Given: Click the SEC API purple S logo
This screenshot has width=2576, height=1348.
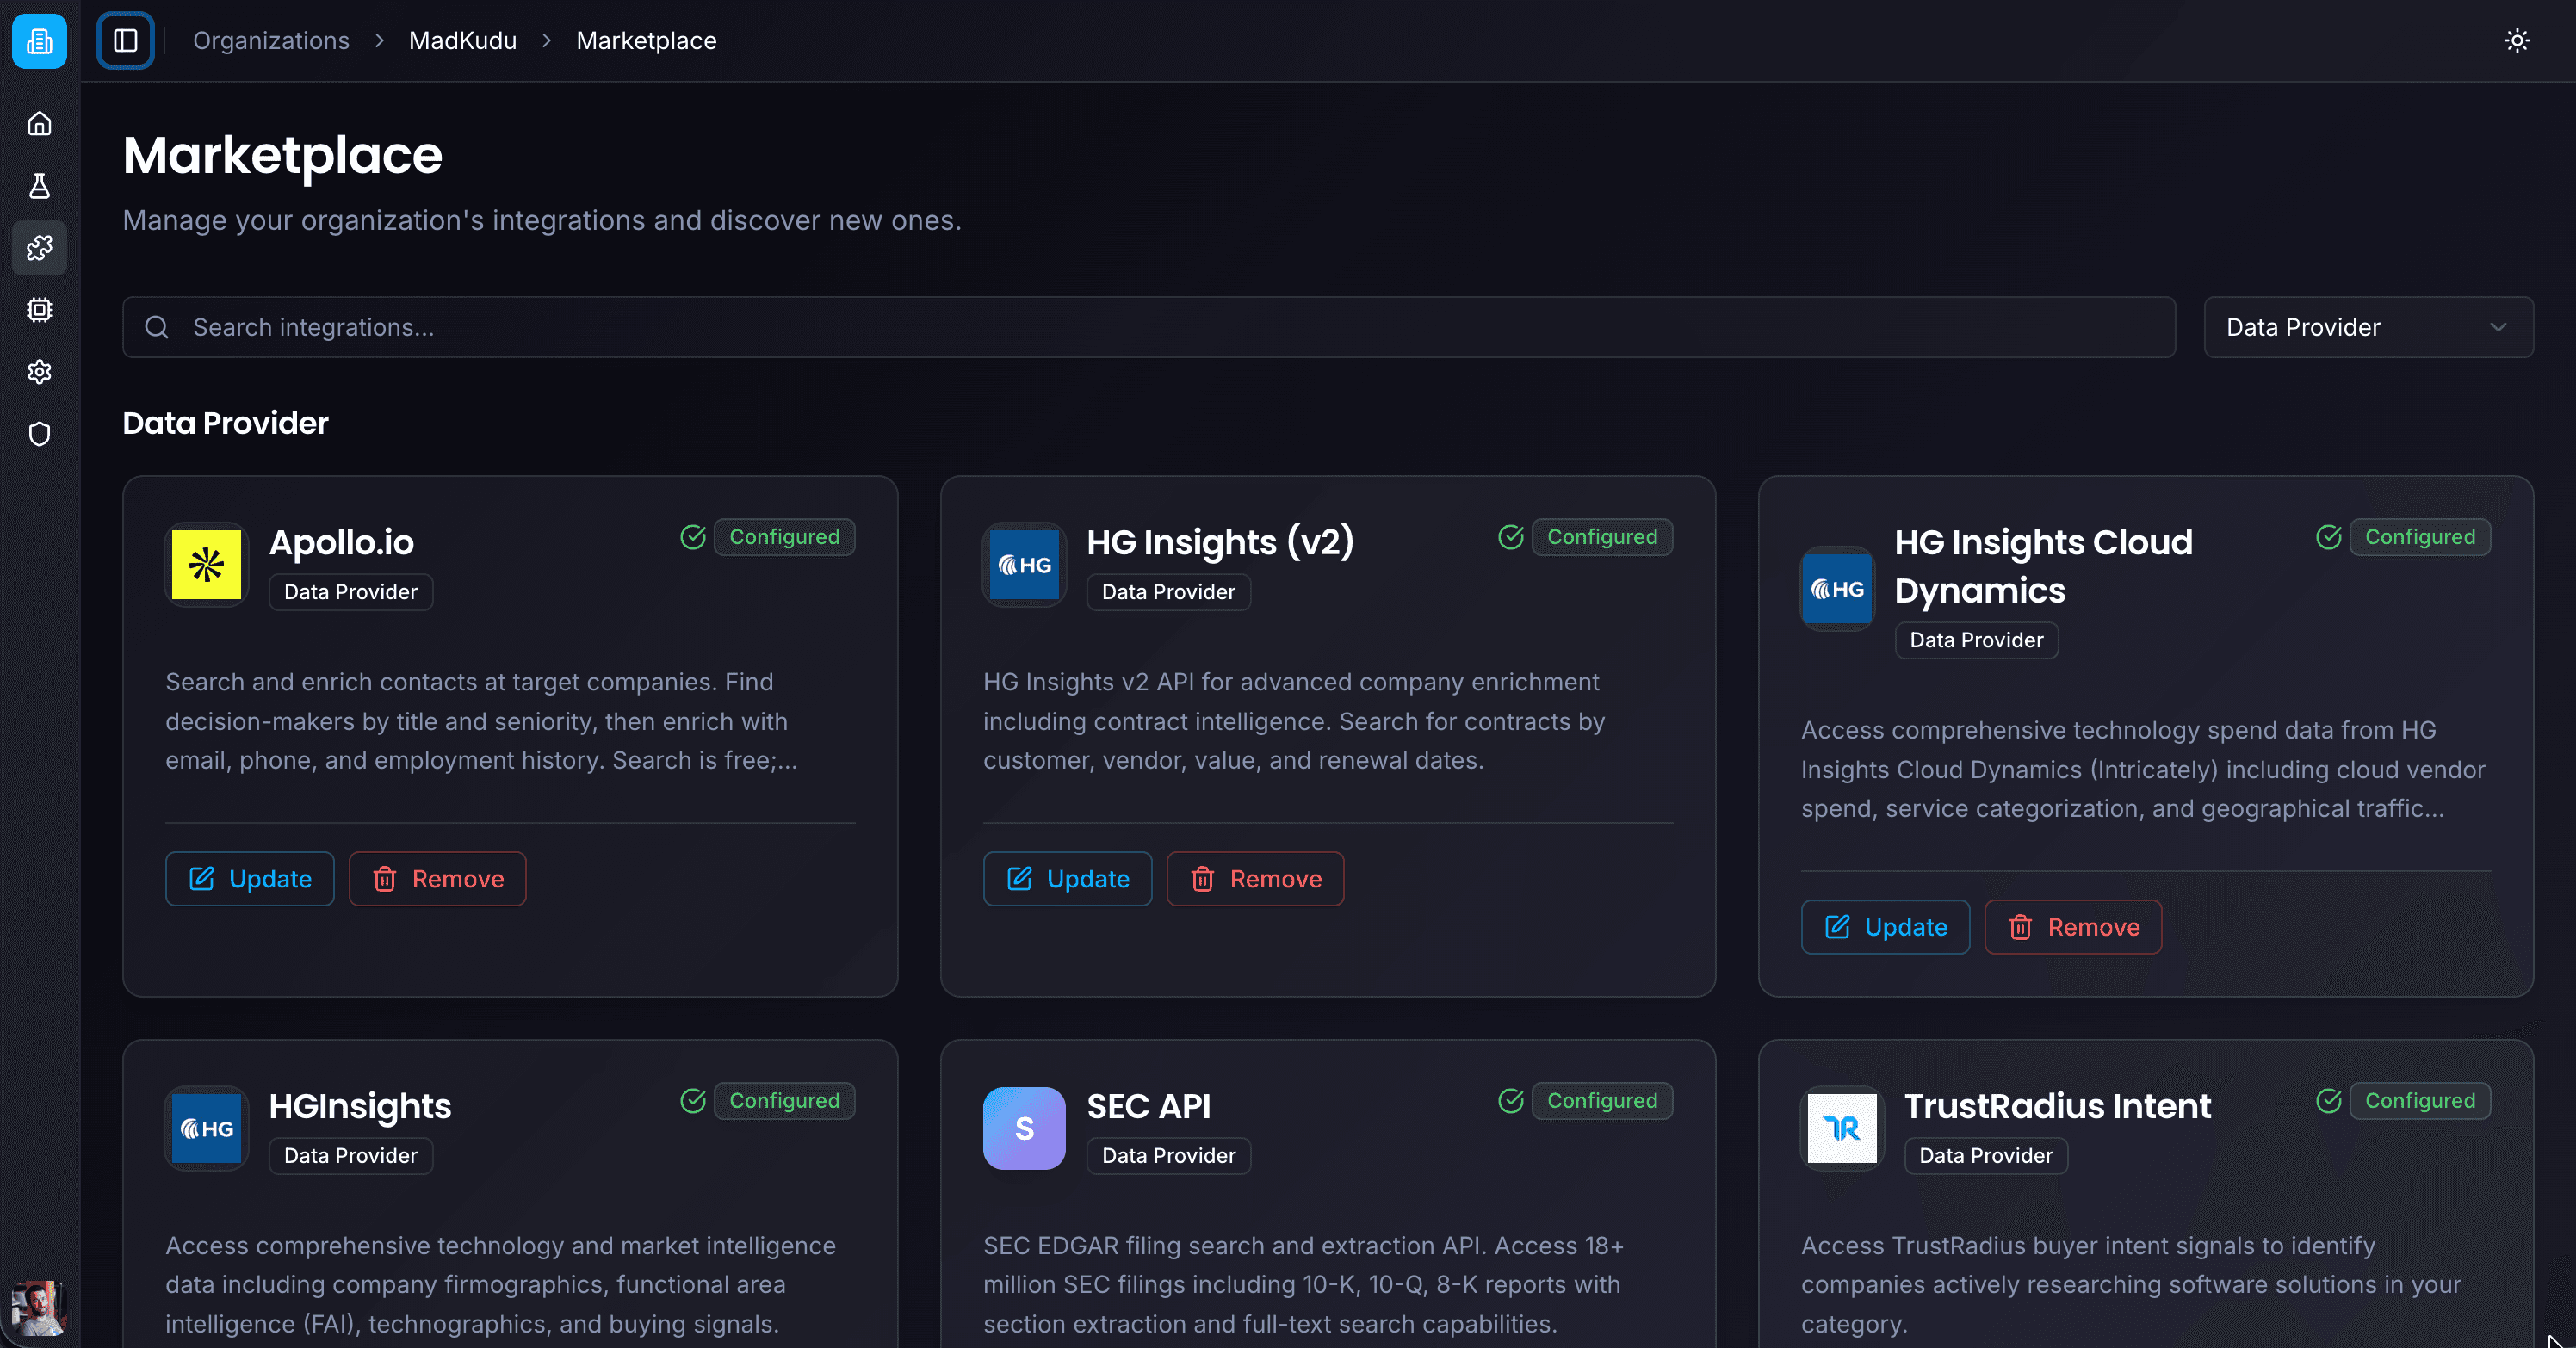Looking at the screenshot, I should (x=1024, y=1129).
